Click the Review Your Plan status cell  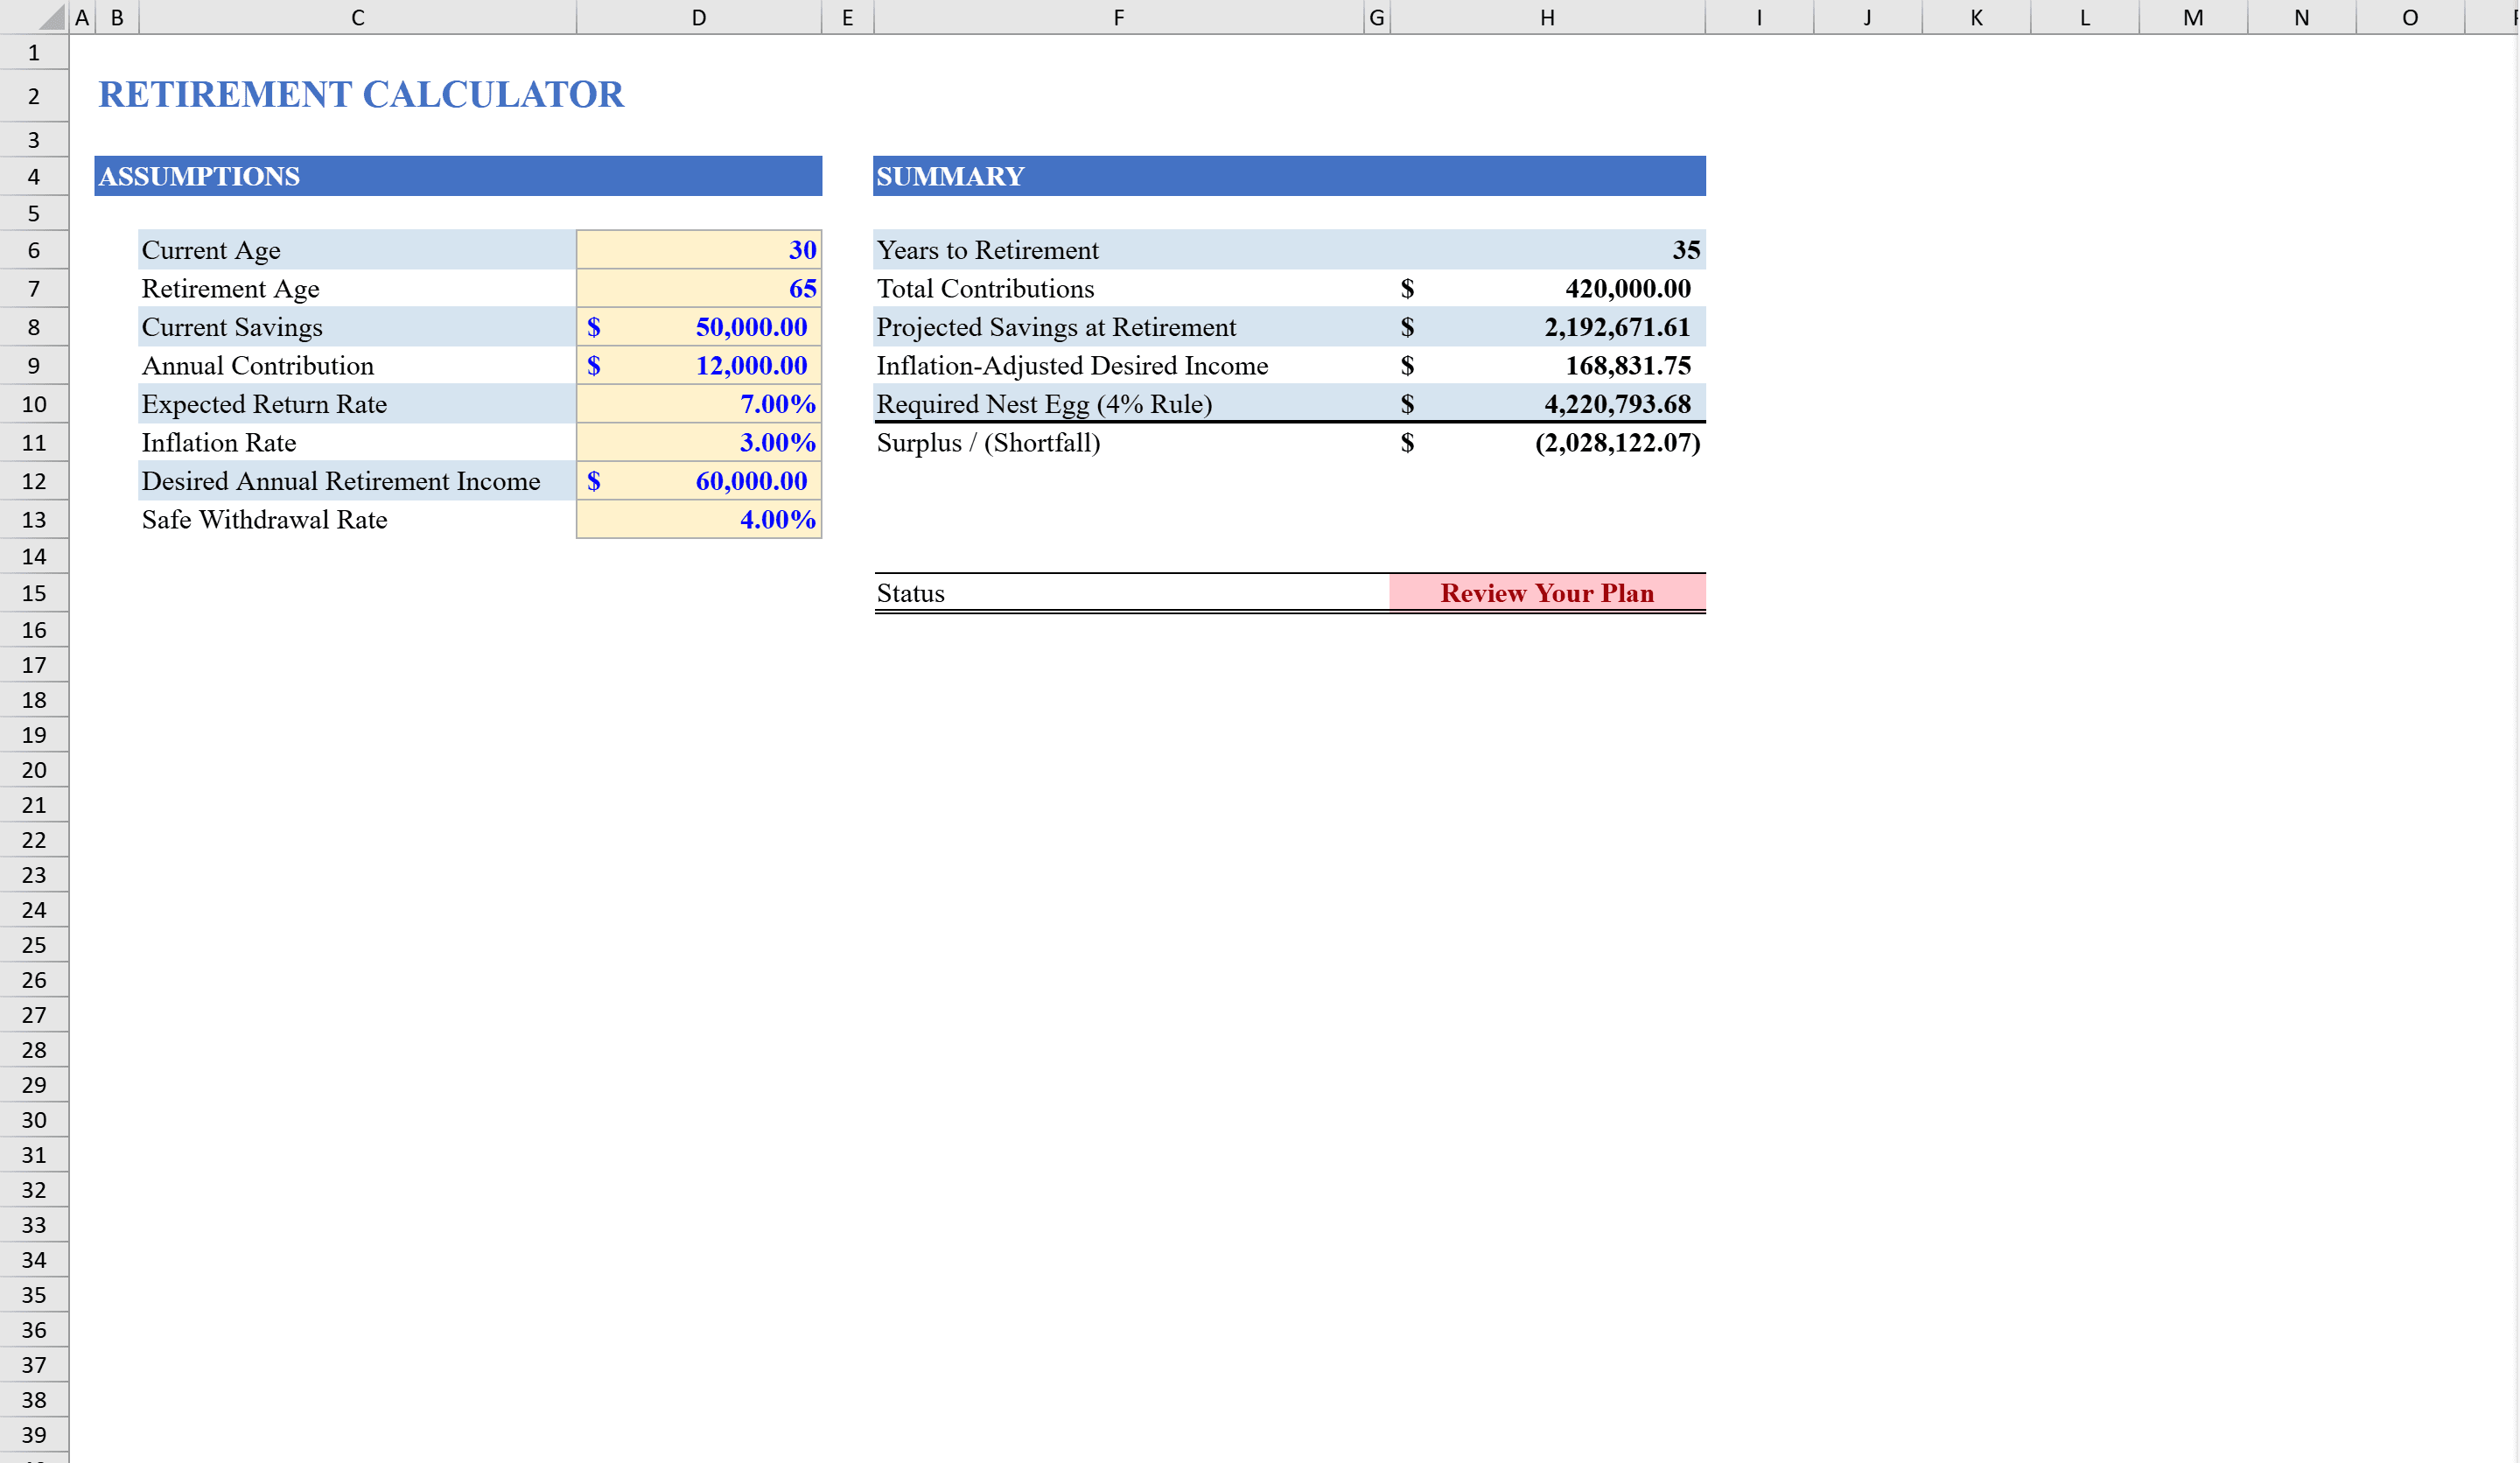click(1546, 592)
